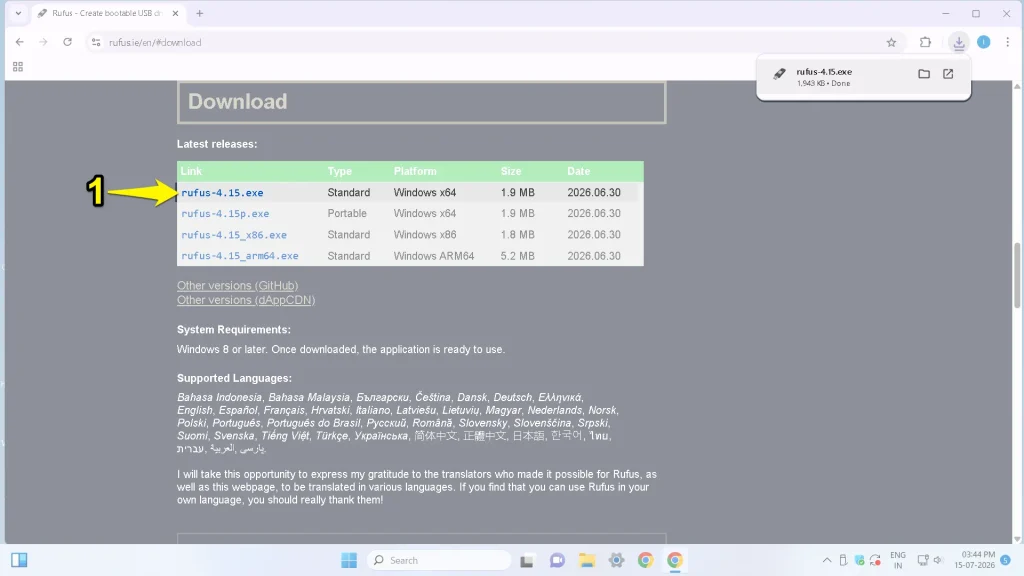Viewport: 1024px width, 576px height.
Task: Download rufus-4.15_x86.exe link
Action: 234,235
